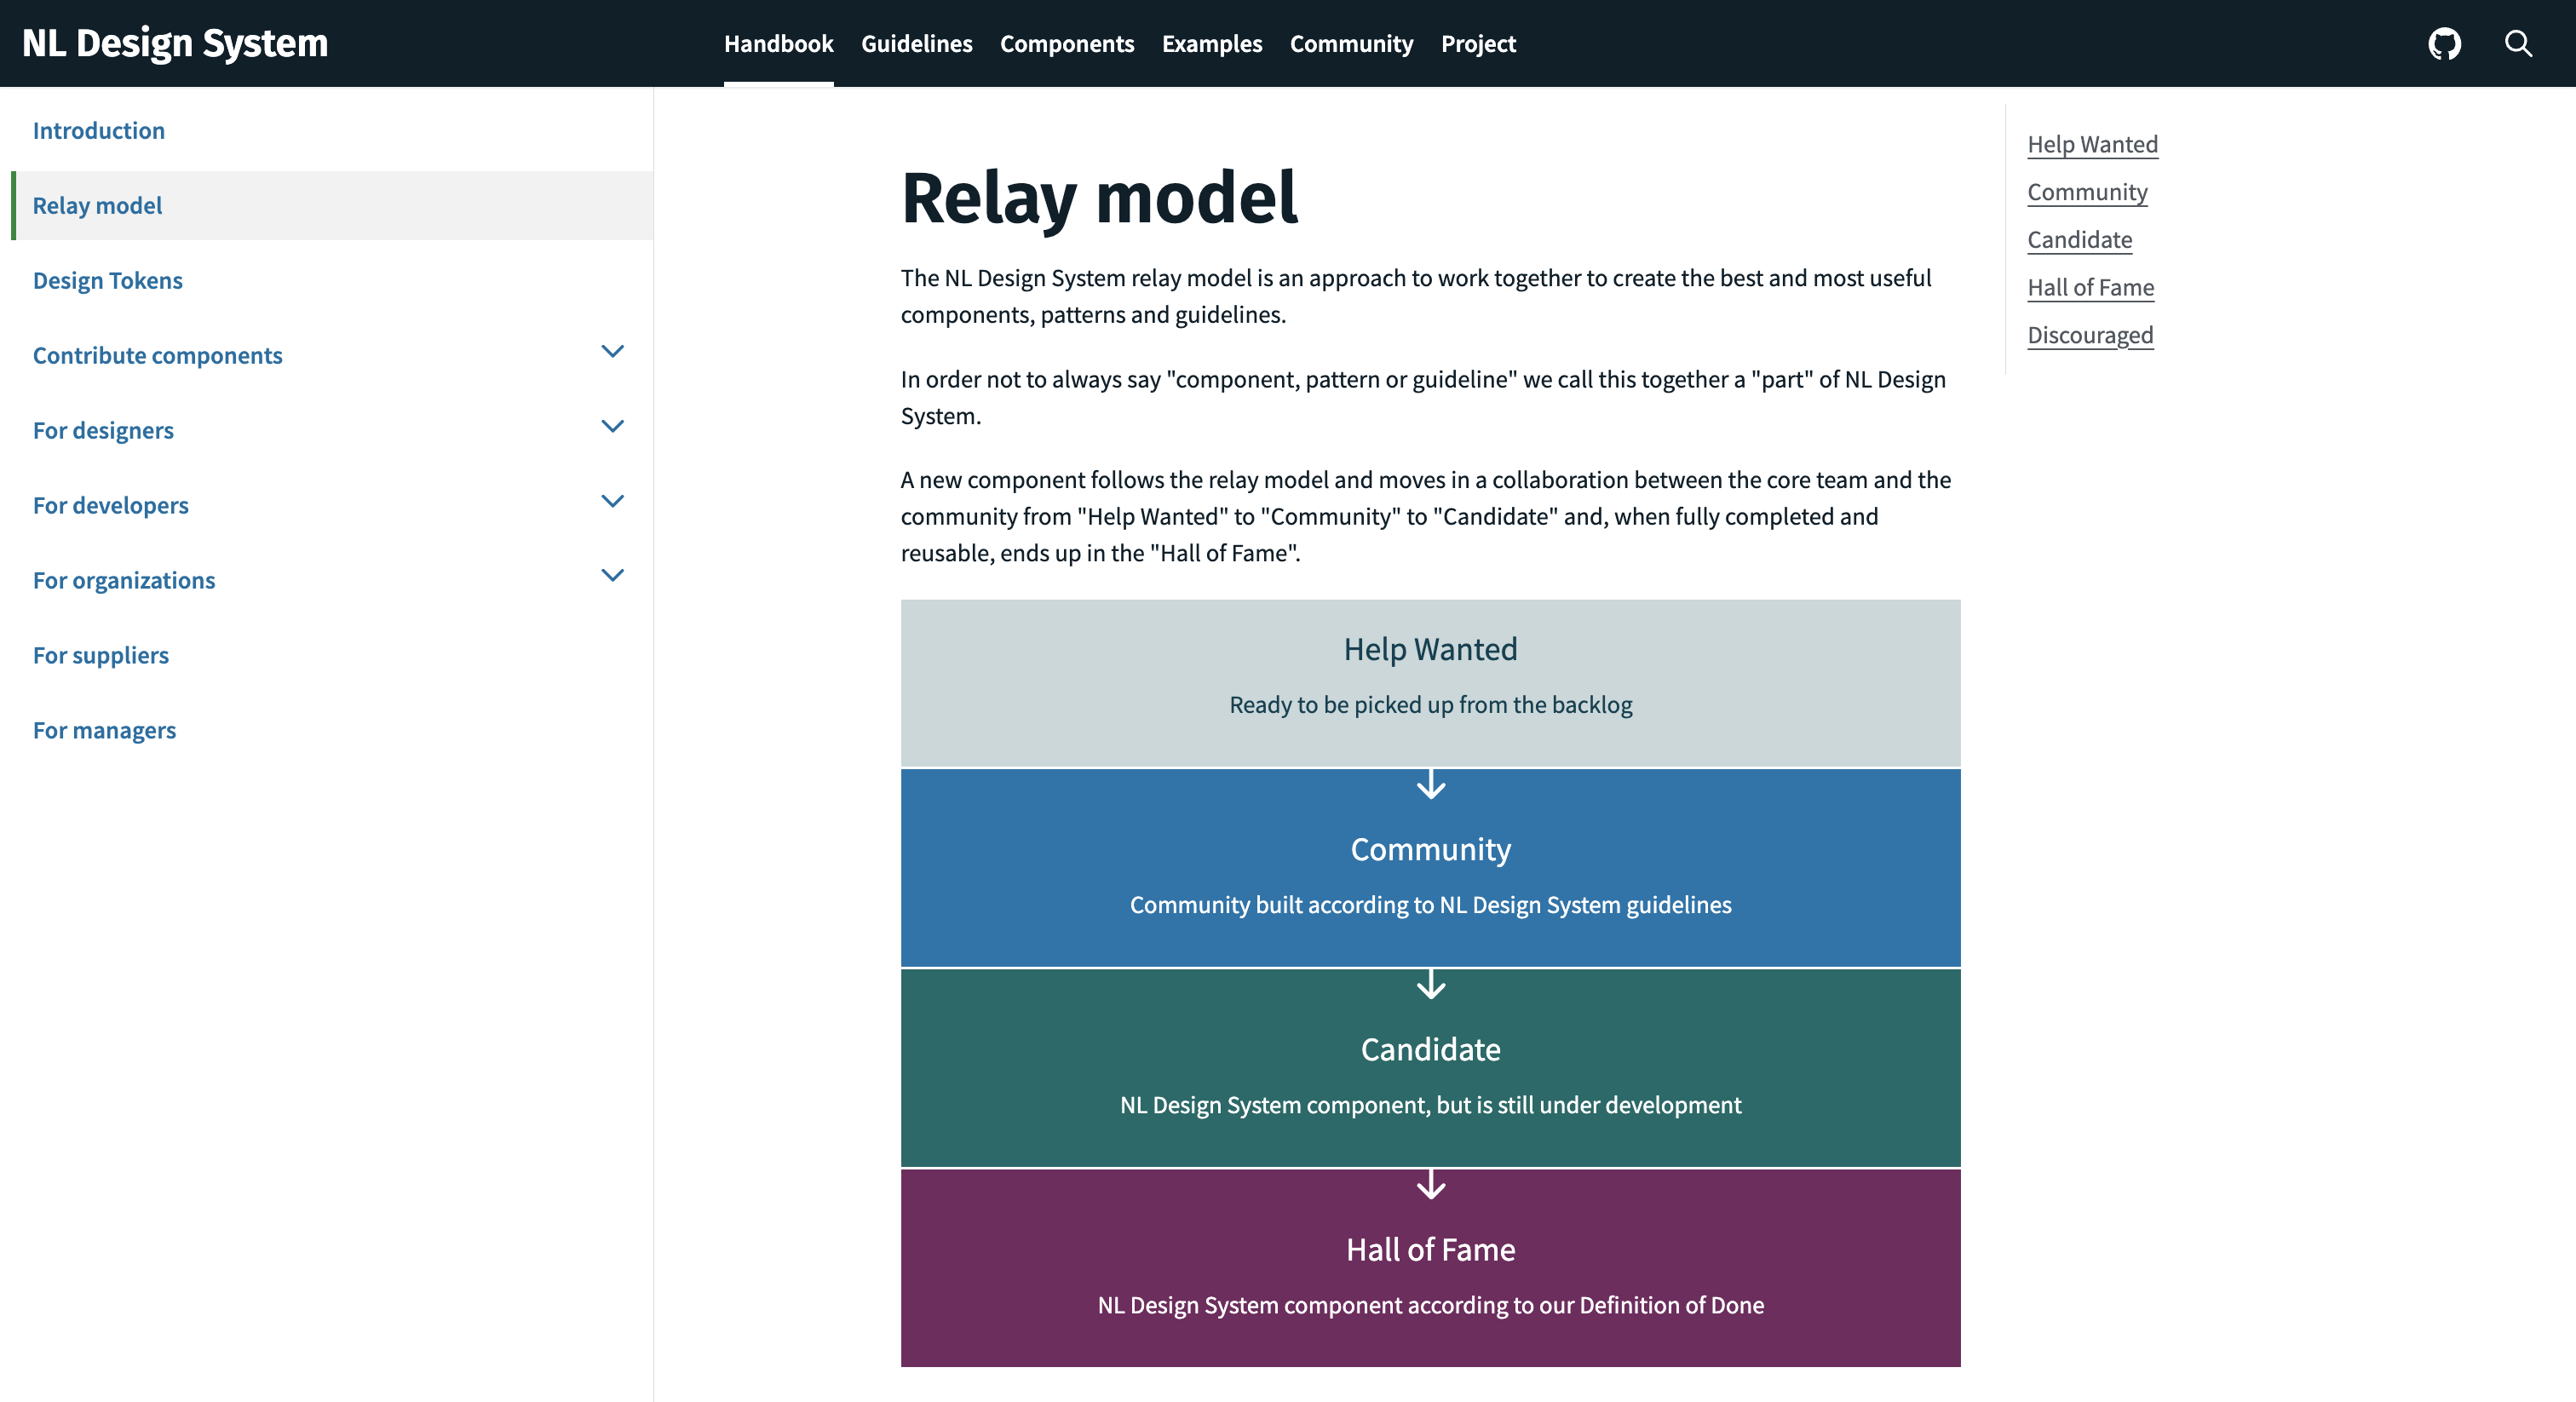This screenshot has height=1402, width=2576.
Task: Expand the Contribute components section chevron
Action: click(612, 352)
